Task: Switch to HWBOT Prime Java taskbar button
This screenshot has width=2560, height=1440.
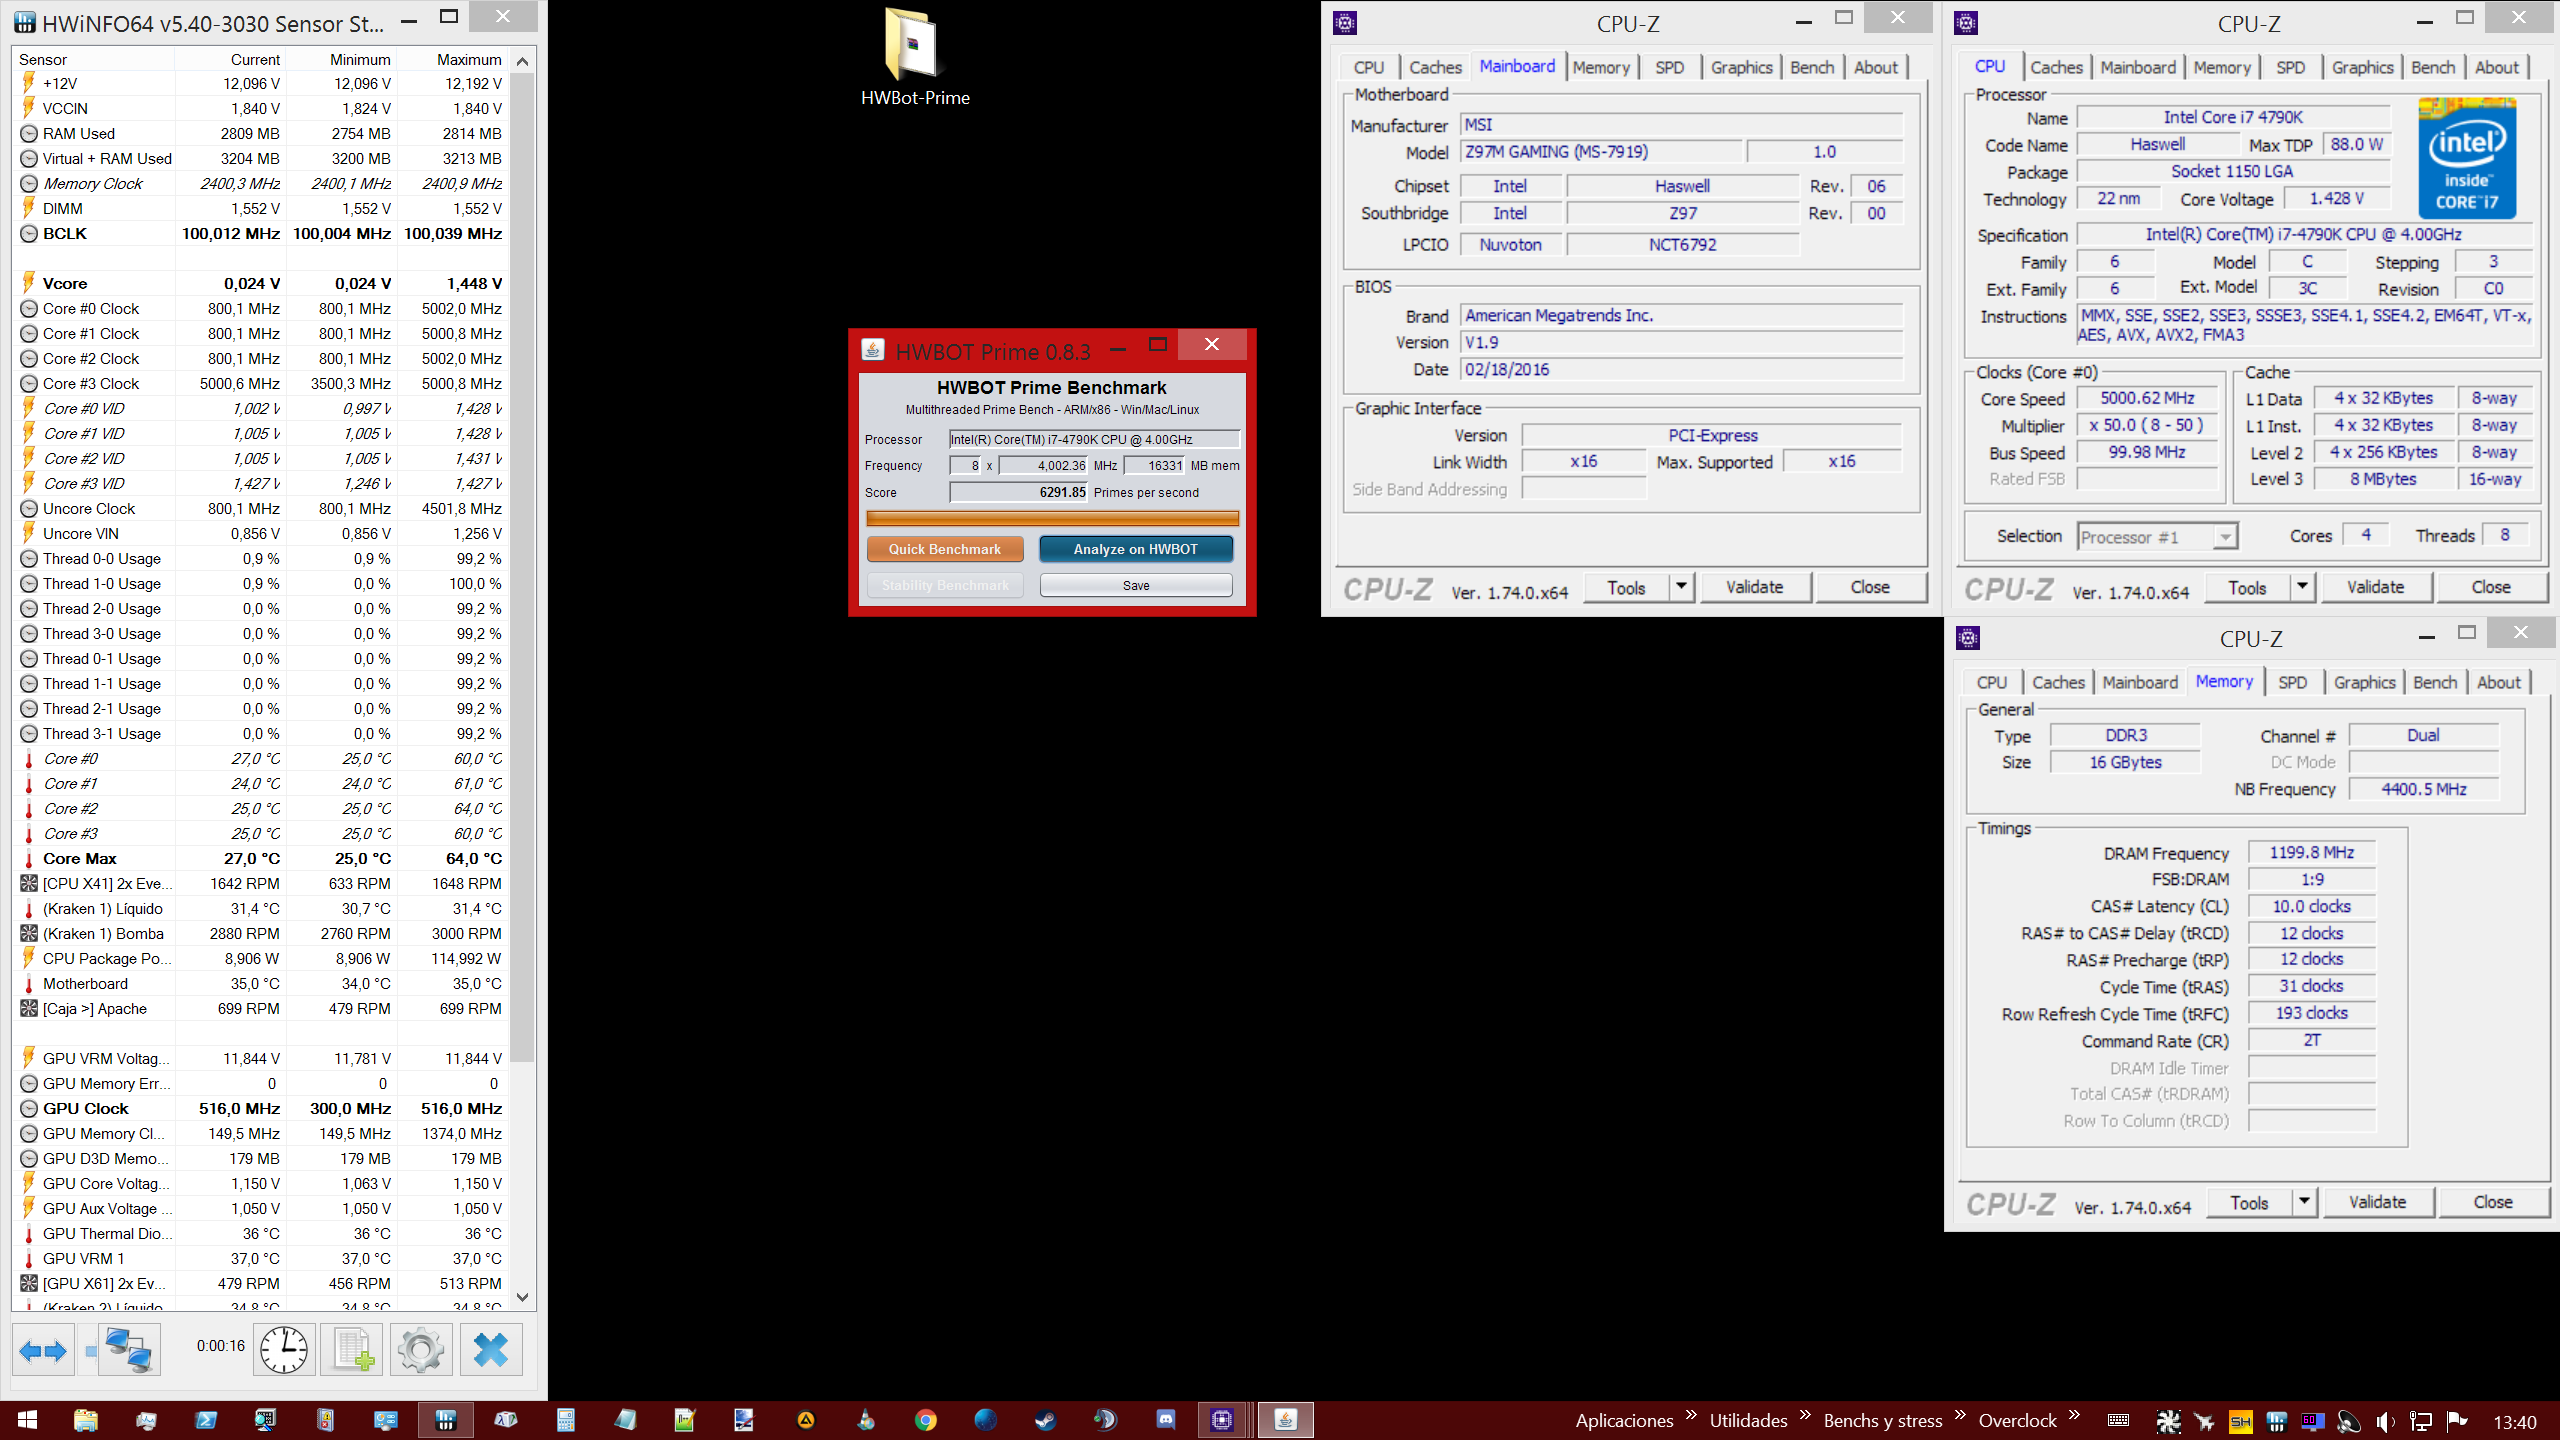Action: tap(1286, 1420)
